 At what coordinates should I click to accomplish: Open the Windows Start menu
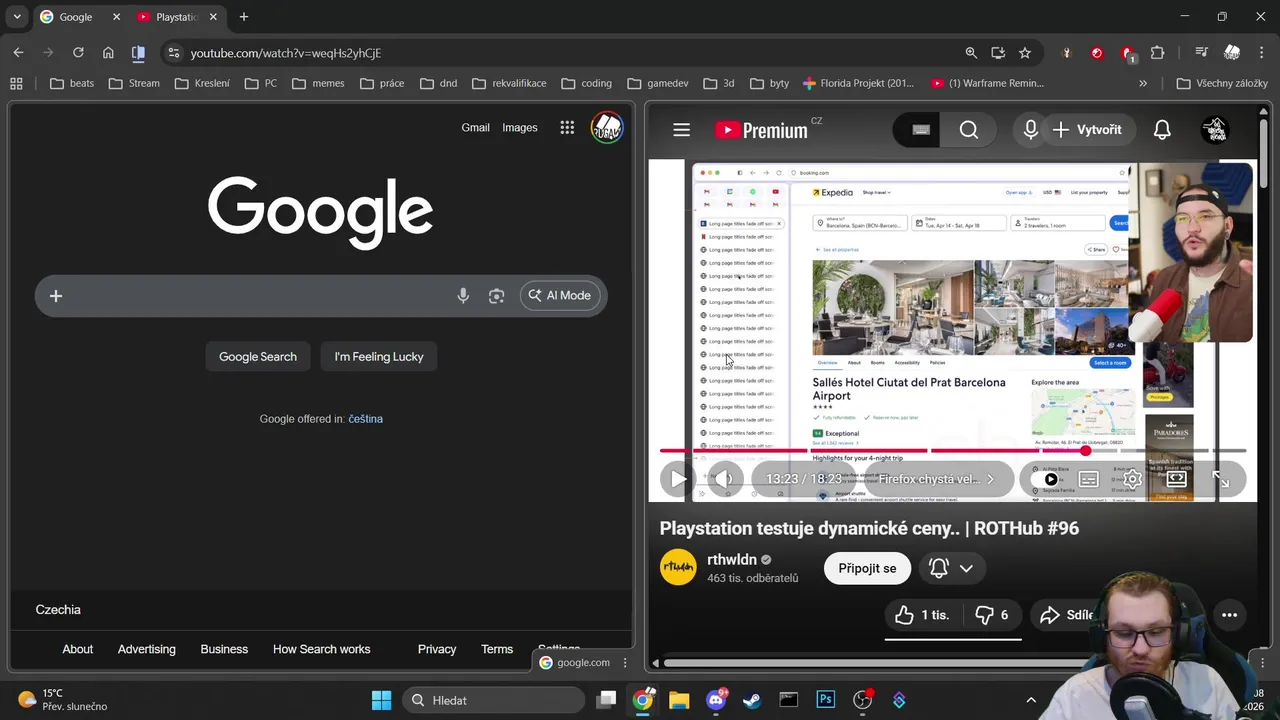[x=381, y=700]
